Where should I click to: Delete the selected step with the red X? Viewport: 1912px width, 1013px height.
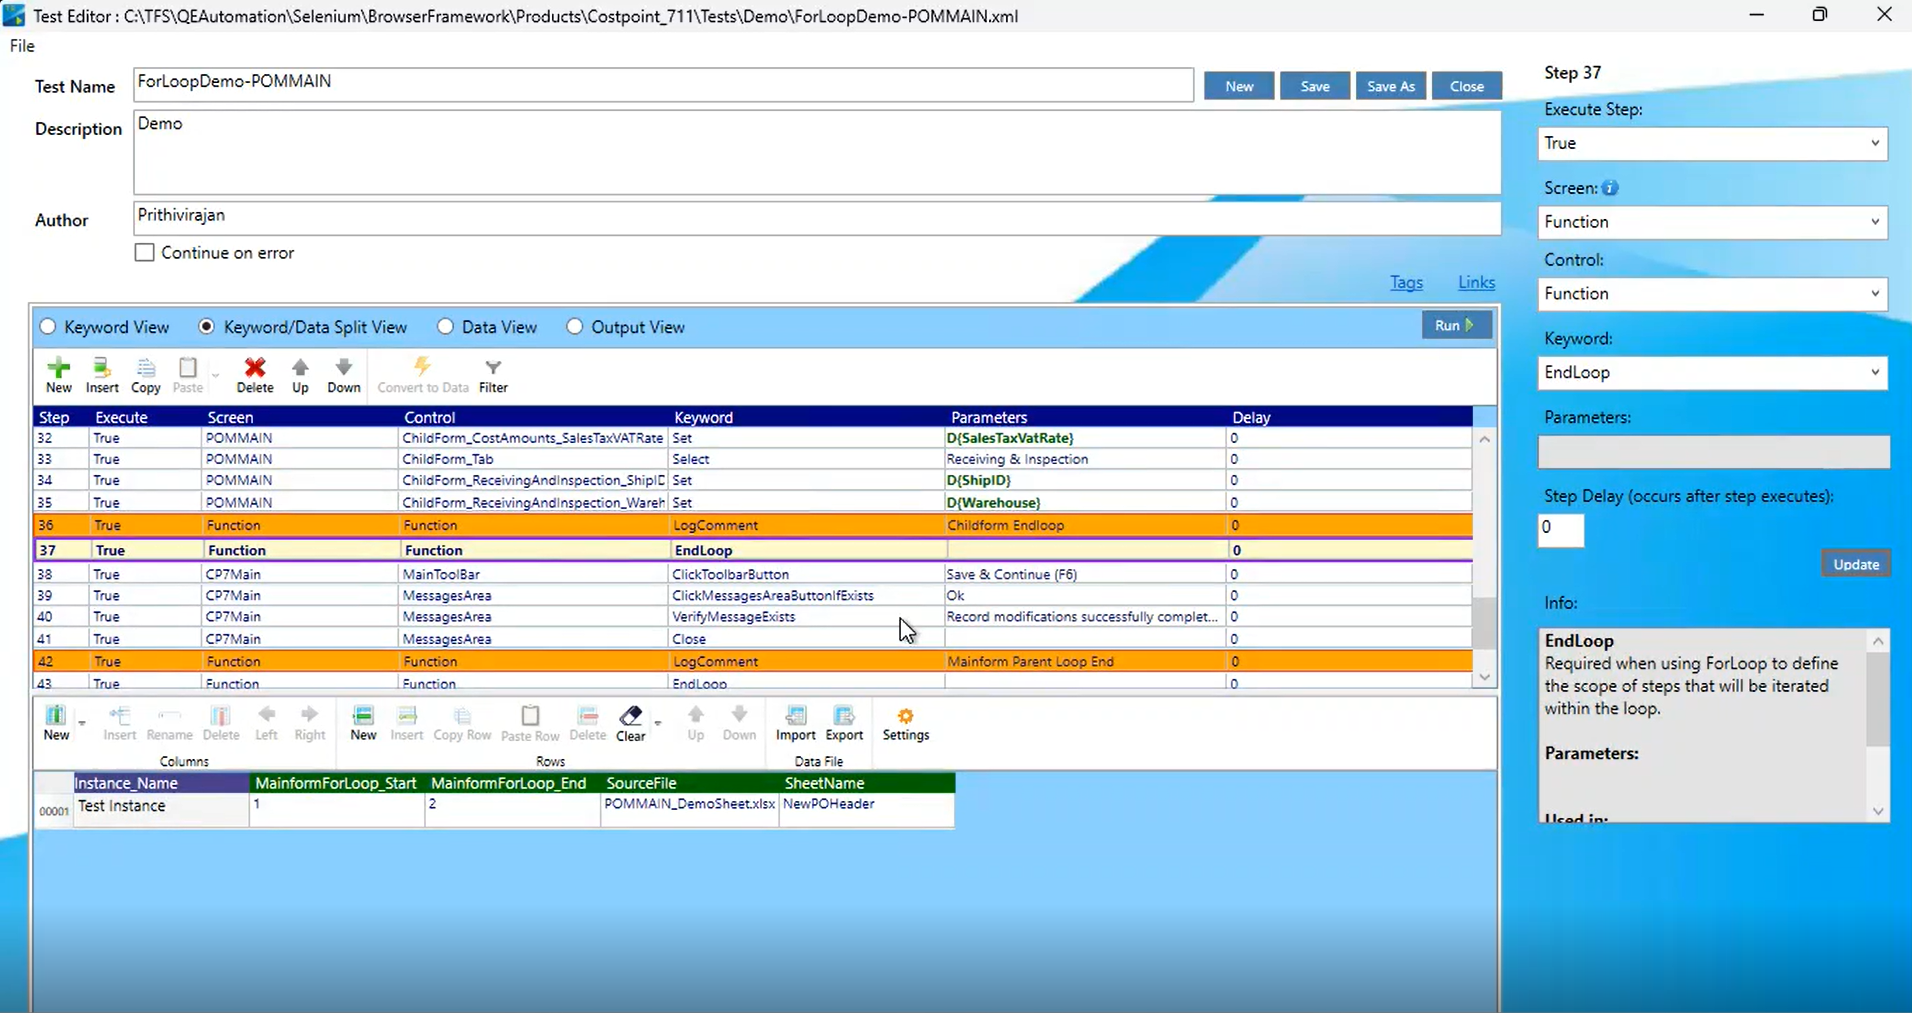click(255, 375)
